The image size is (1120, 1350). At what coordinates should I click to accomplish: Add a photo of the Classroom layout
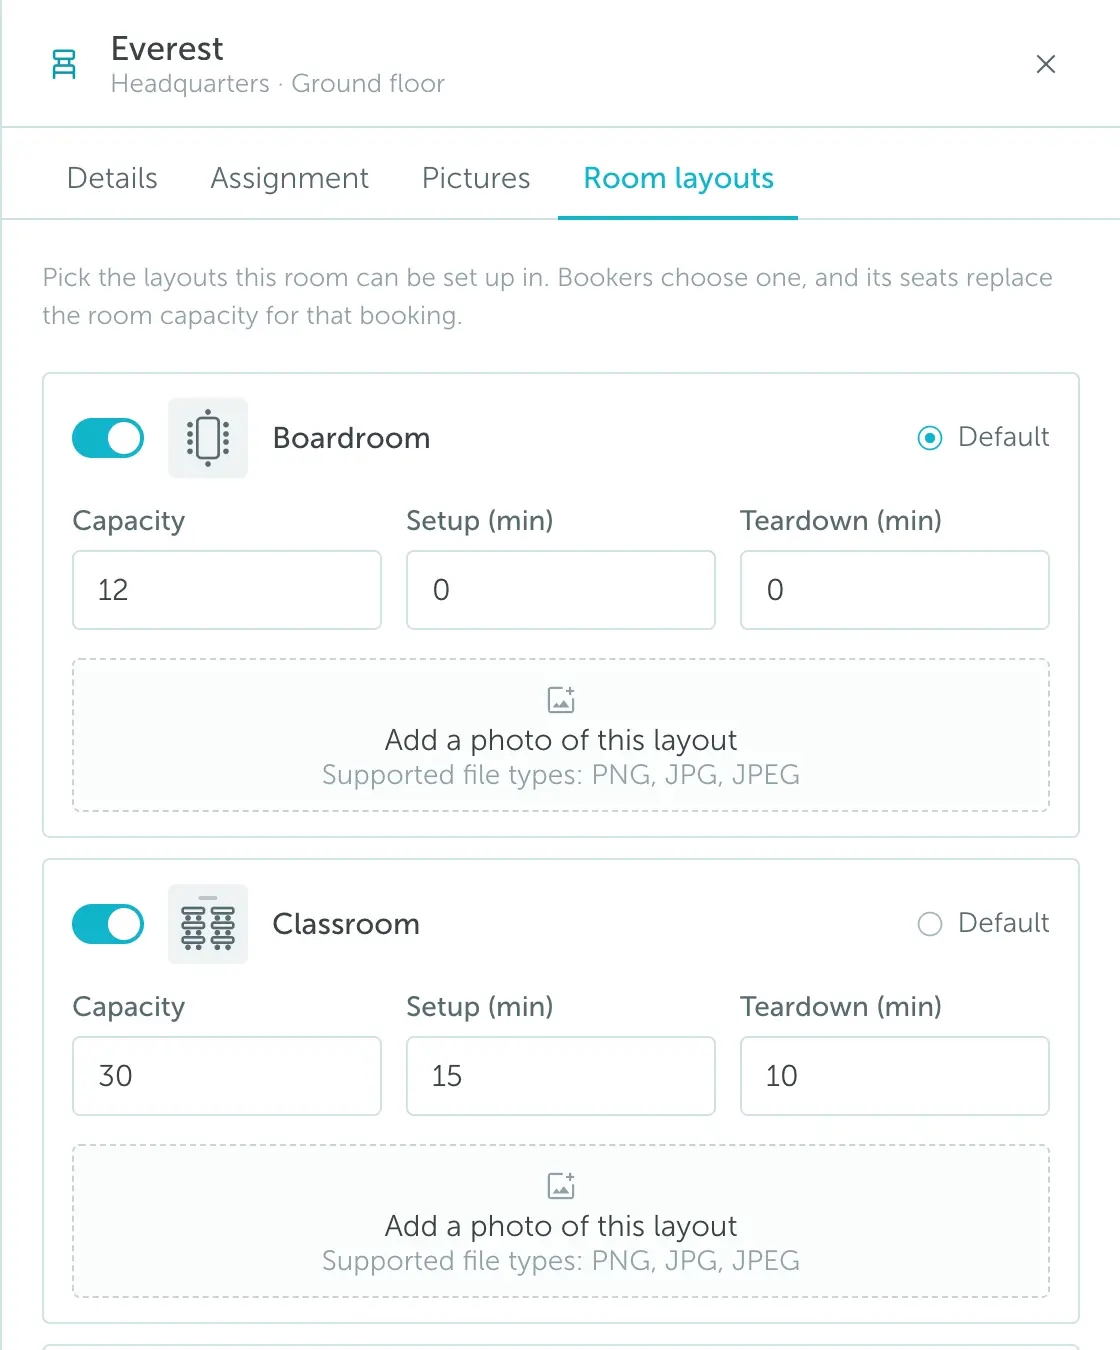point(561,1221)
